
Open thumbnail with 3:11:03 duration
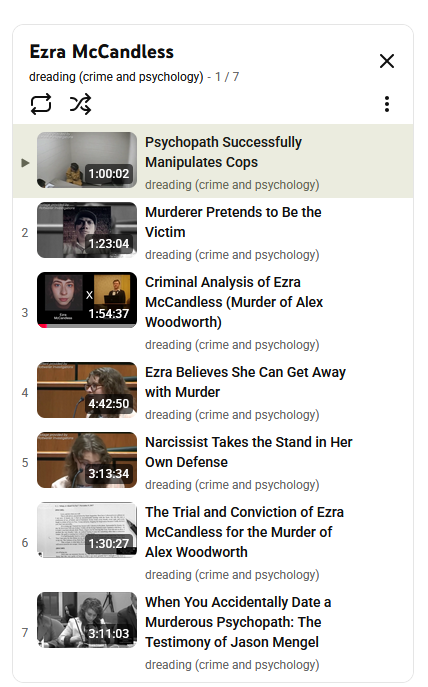point(87,620)
